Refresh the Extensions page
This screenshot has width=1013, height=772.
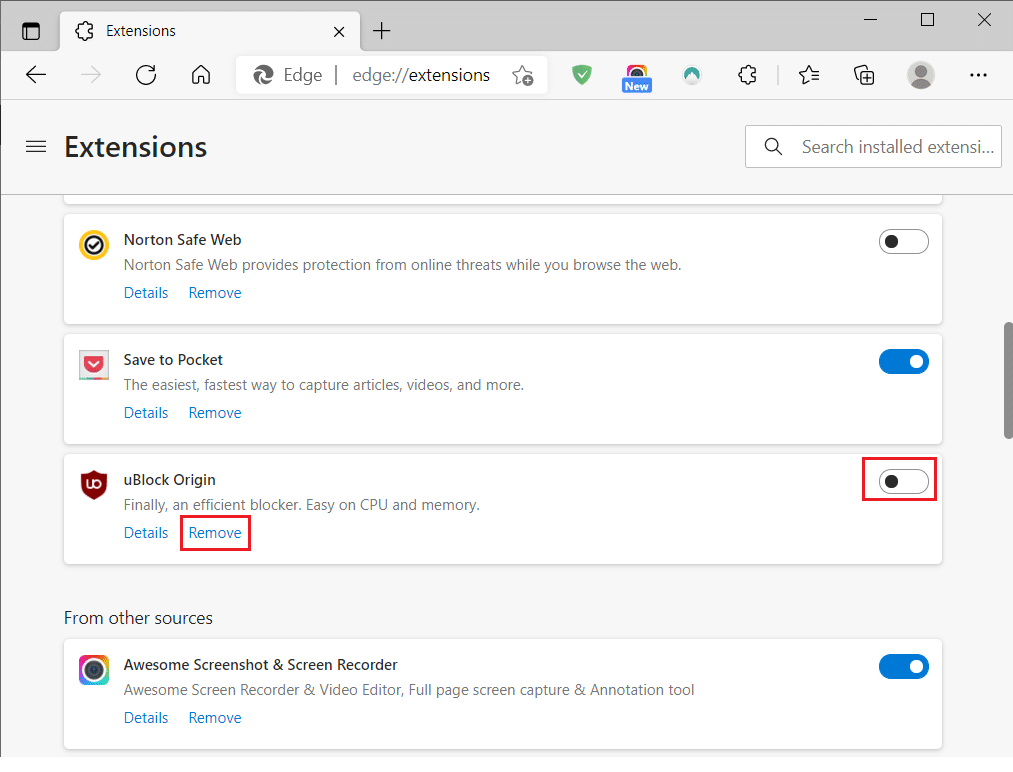click(x=146, y=74)
